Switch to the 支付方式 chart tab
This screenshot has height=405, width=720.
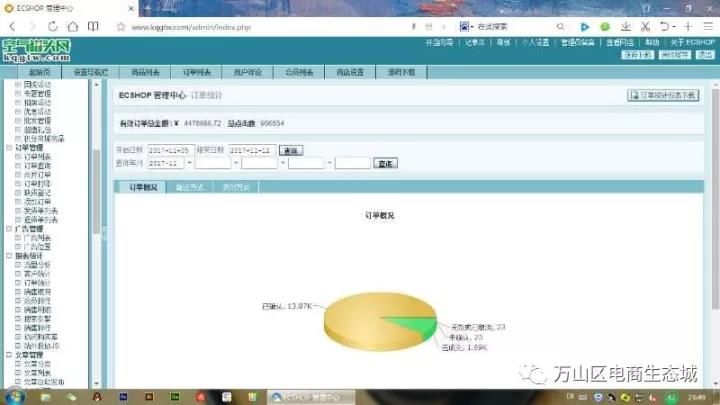[236, 187]
